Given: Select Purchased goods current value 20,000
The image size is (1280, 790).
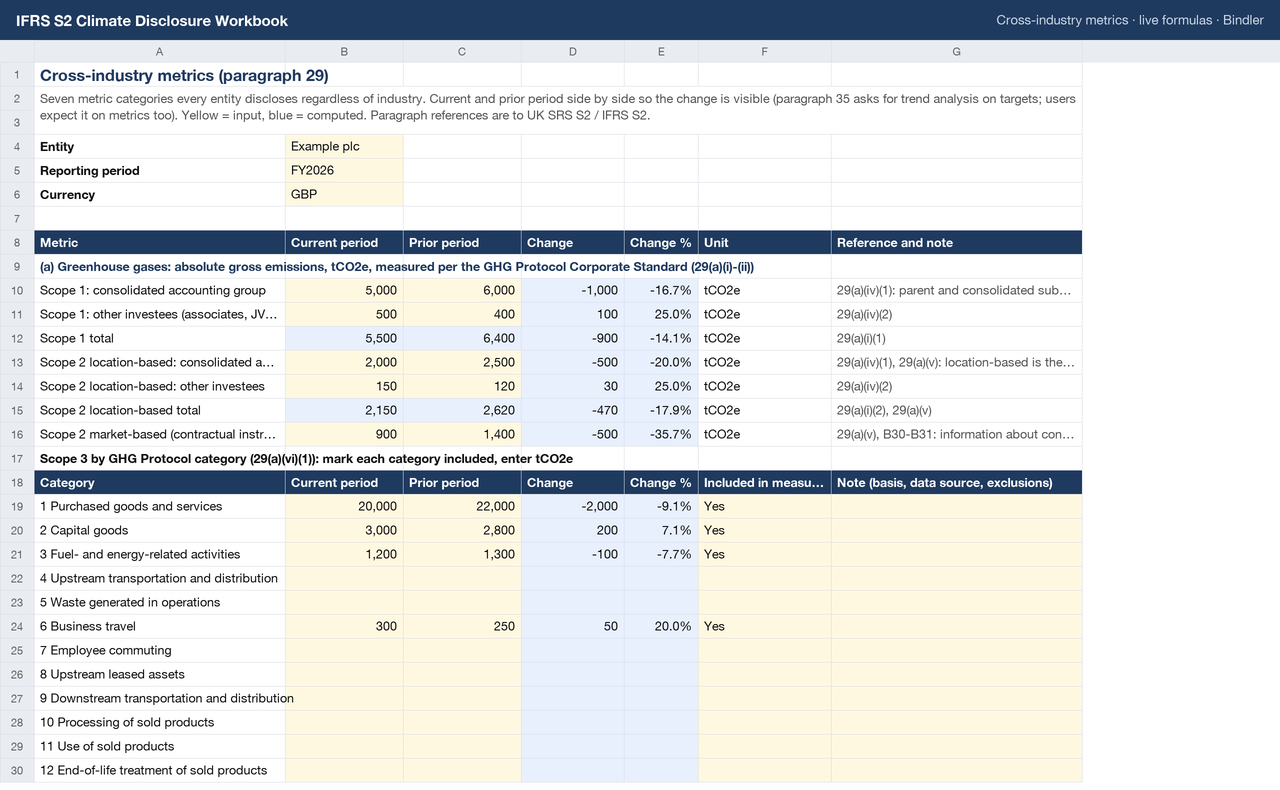Looking at the screenshot, I should click(344, 506).
